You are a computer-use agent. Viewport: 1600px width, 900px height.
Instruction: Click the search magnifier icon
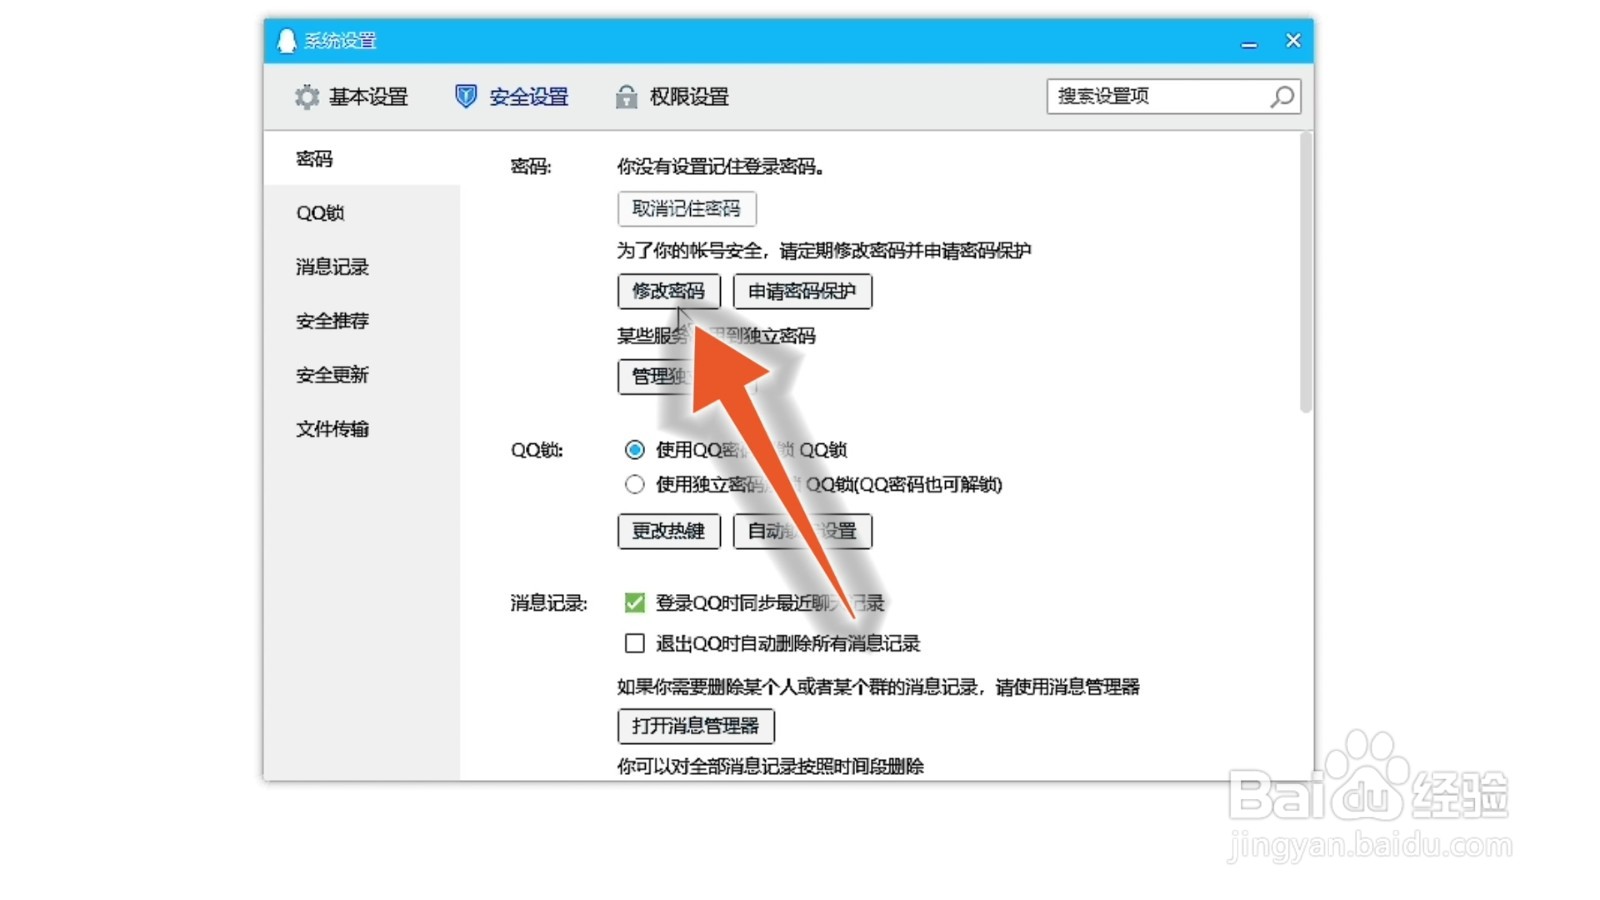[x=1282, y=97]
